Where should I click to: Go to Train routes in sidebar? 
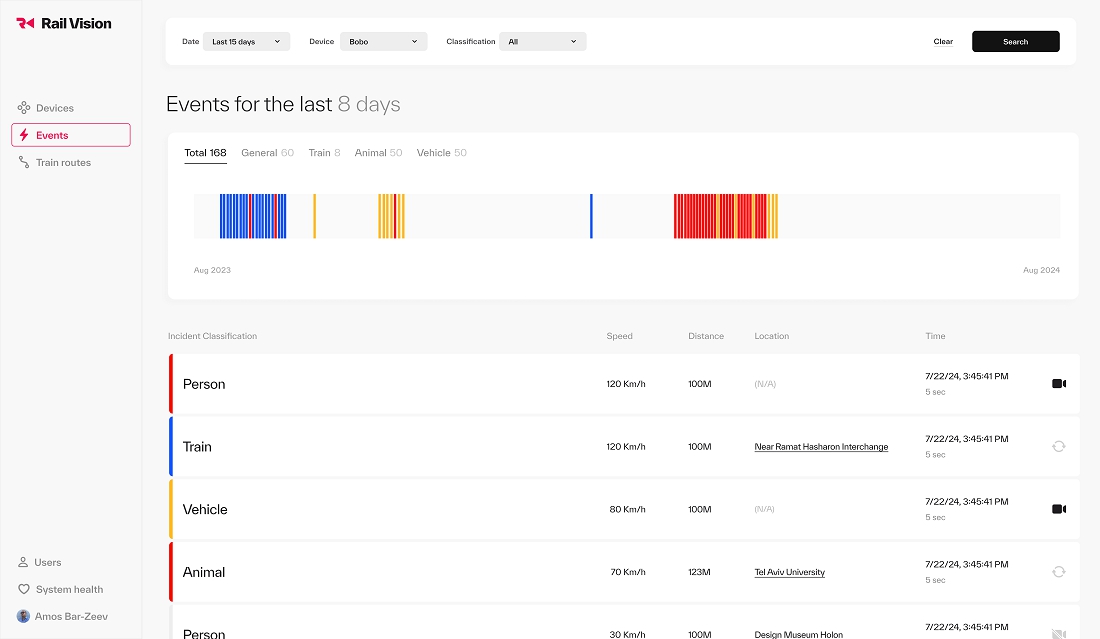(x=62, y=162)
